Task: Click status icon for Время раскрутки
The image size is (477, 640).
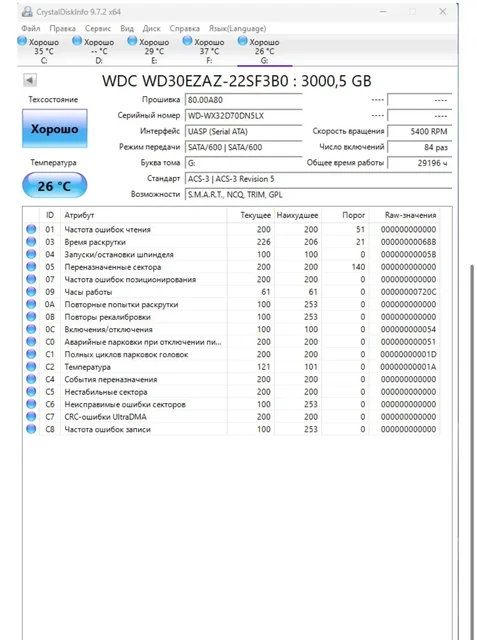Action: [31, 242]
